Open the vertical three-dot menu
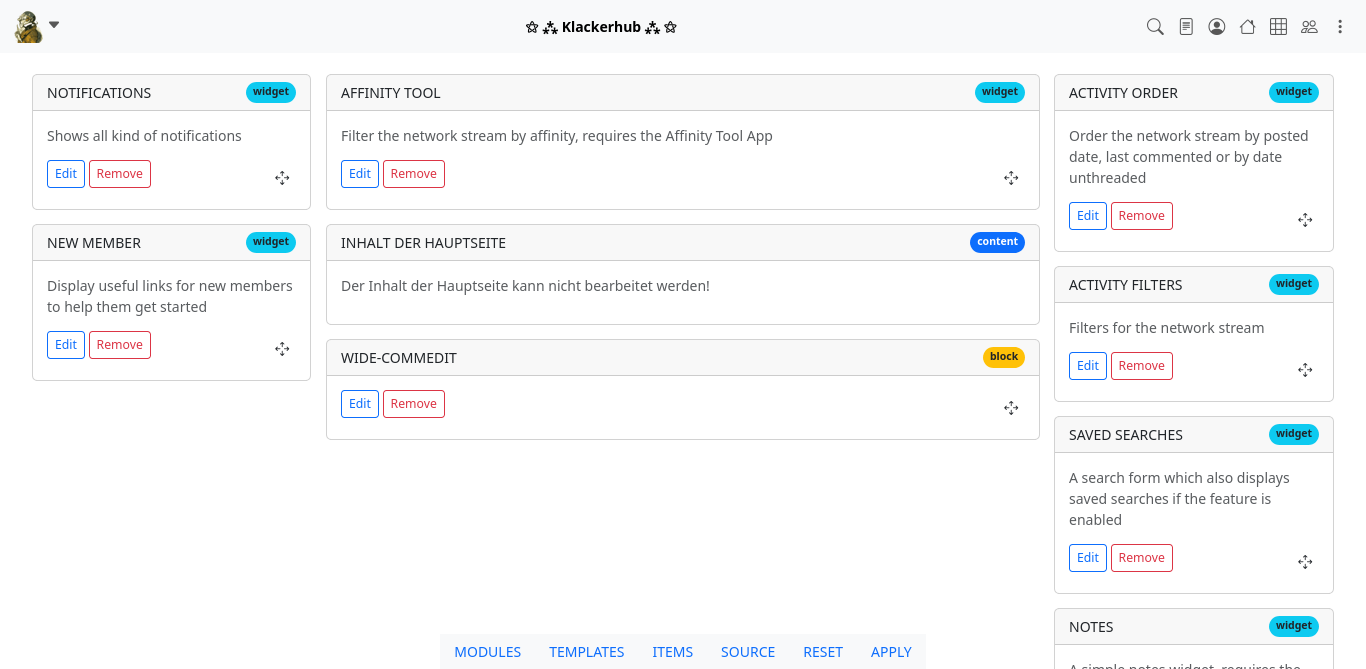The image size is (1366, 669). (x=1341, y=27)
